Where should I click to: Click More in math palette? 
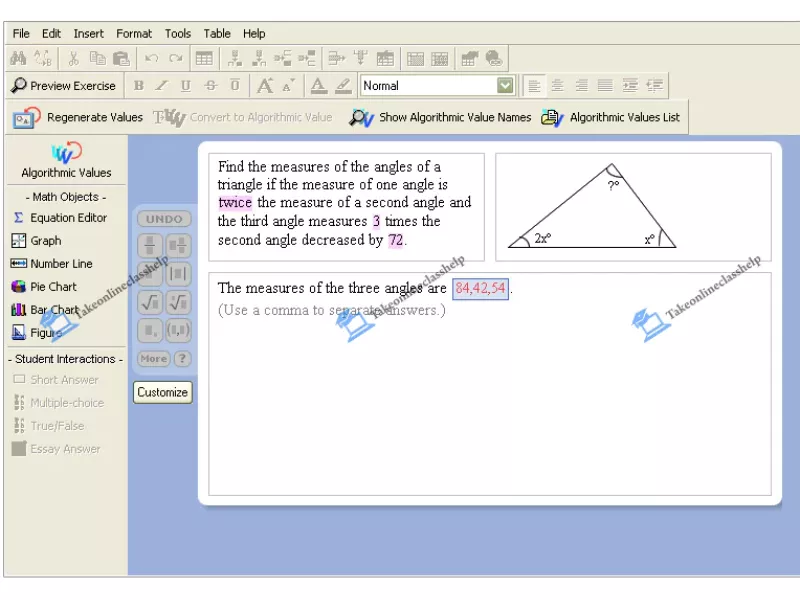click(x=154, y=359)
